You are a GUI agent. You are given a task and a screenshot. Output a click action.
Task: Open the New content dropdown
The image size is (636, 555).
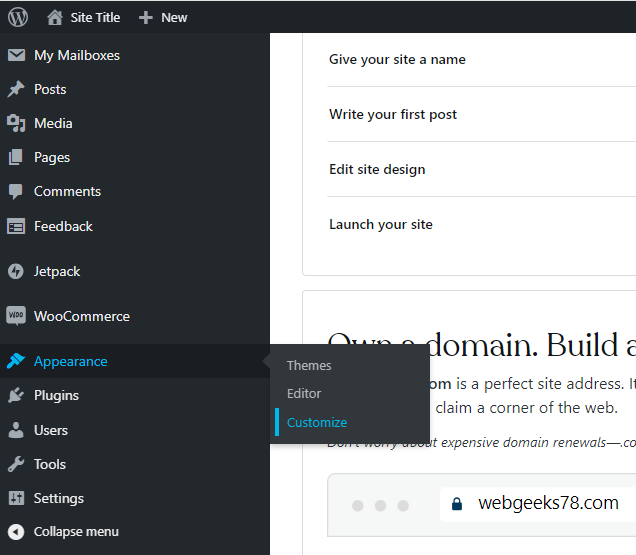point(163,17)
